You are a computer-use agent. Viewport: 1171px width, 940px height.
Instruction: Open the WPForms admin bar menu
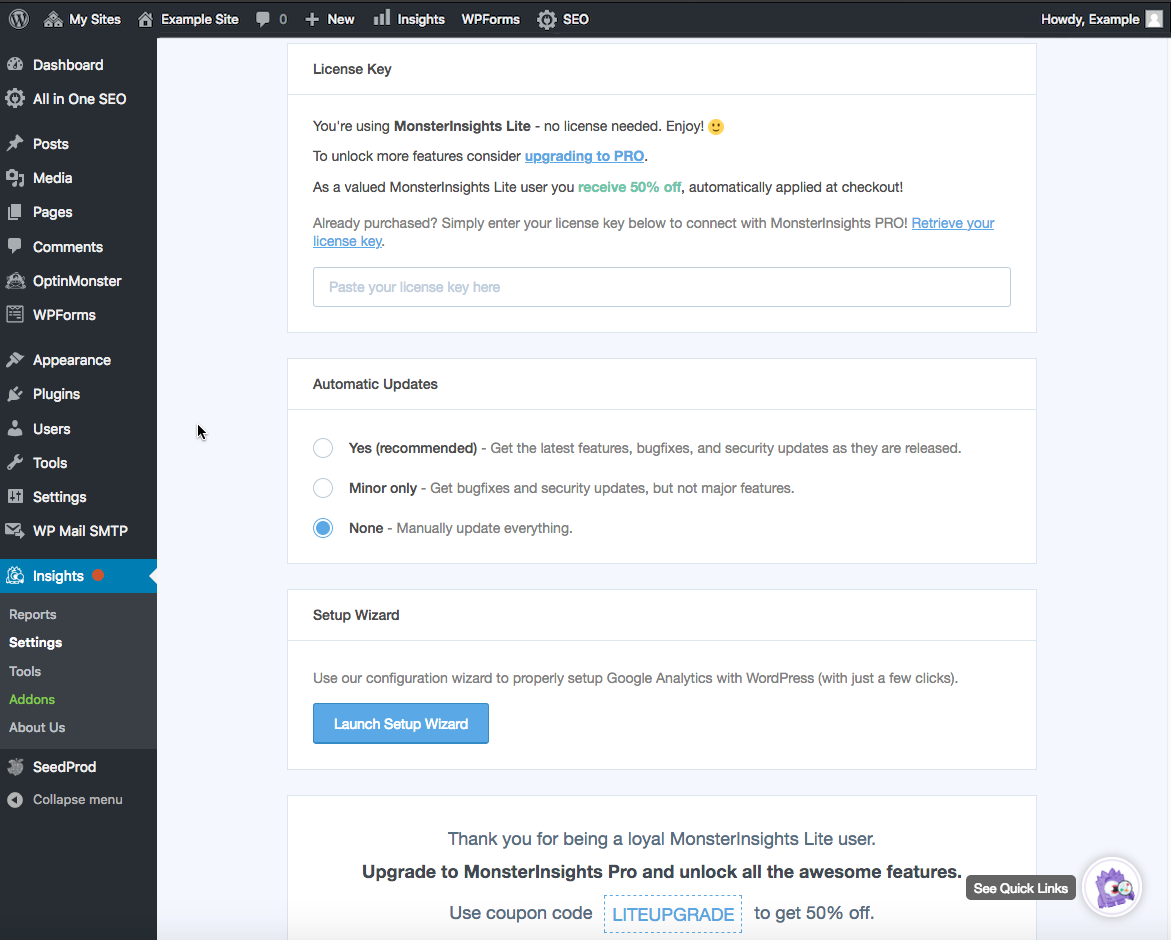[491, 19]
